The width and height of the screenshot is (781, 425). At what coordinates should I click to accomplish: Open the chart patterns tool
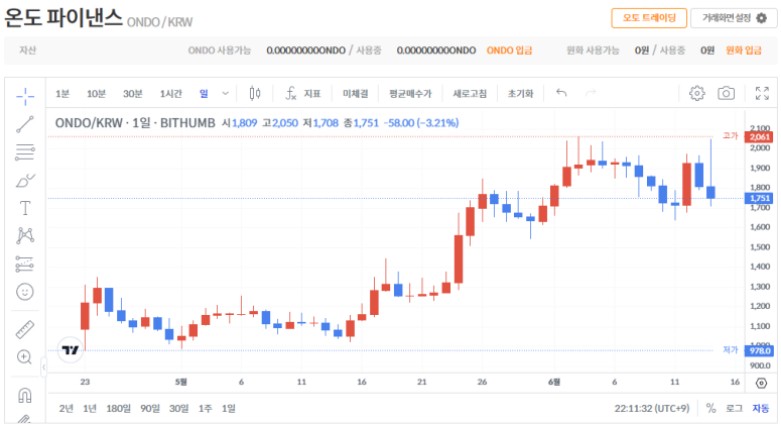(25, 235)
